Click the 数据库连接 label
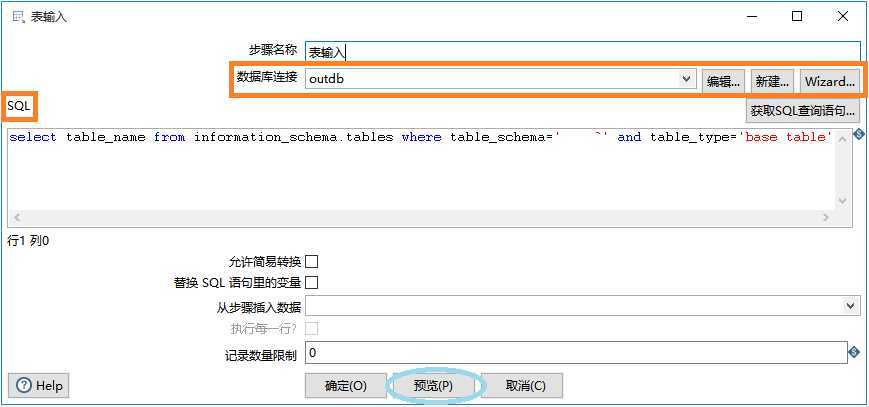The height and width of the screenshot is (407, 869). pos(267,78)
